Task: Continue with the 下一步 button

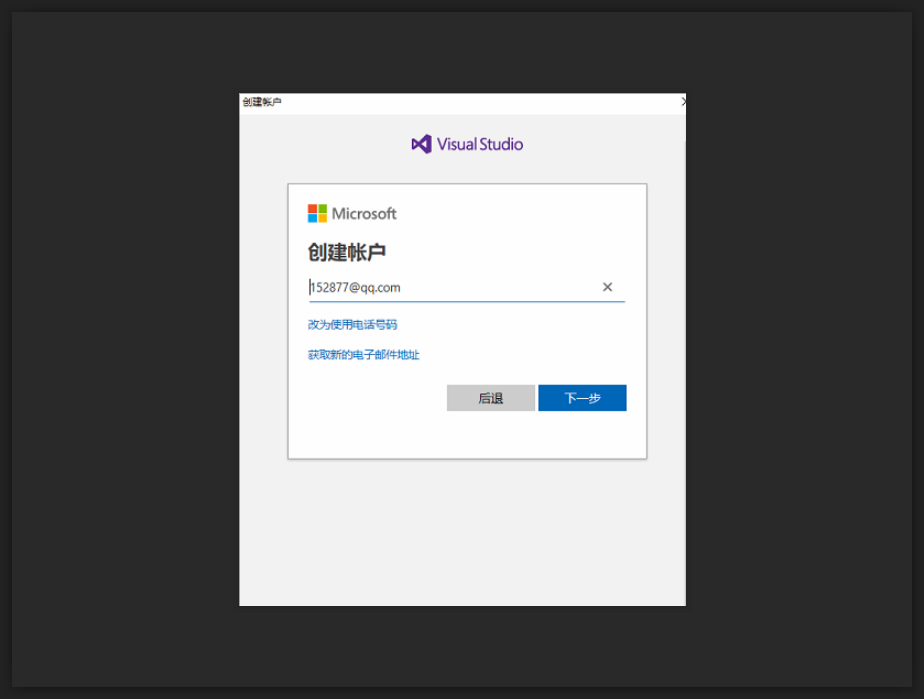Action: tap(582, 398)
